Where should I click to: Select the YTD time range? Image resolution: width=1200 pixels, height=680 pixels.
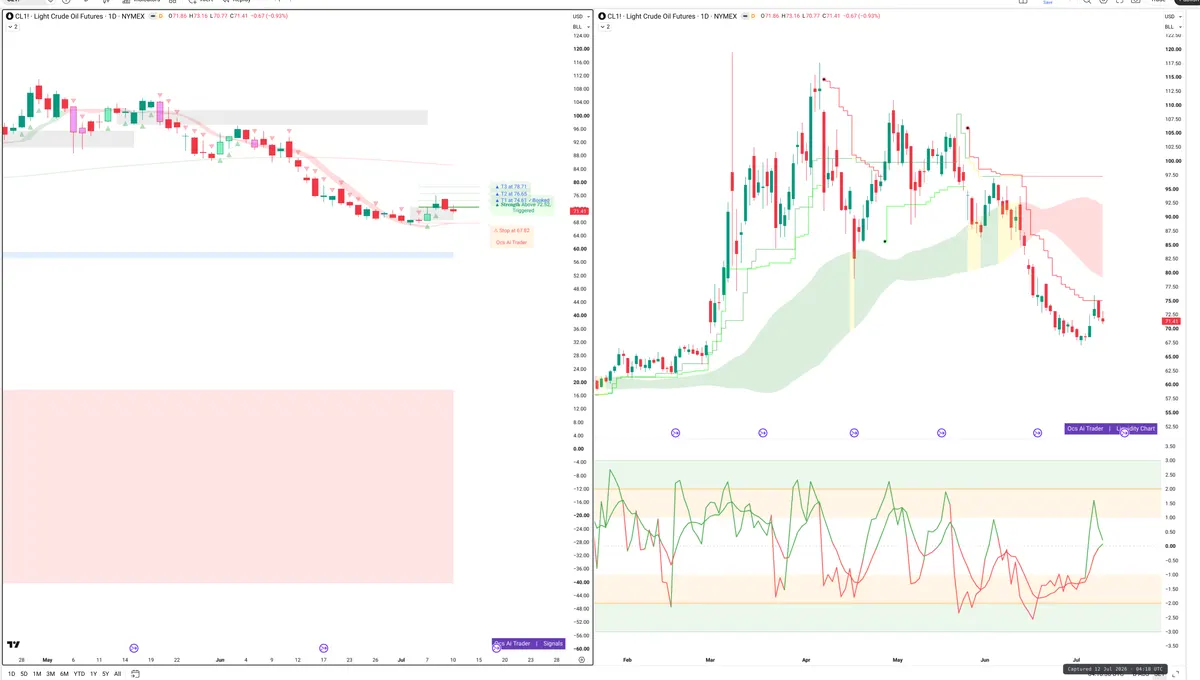coord(79,674)
